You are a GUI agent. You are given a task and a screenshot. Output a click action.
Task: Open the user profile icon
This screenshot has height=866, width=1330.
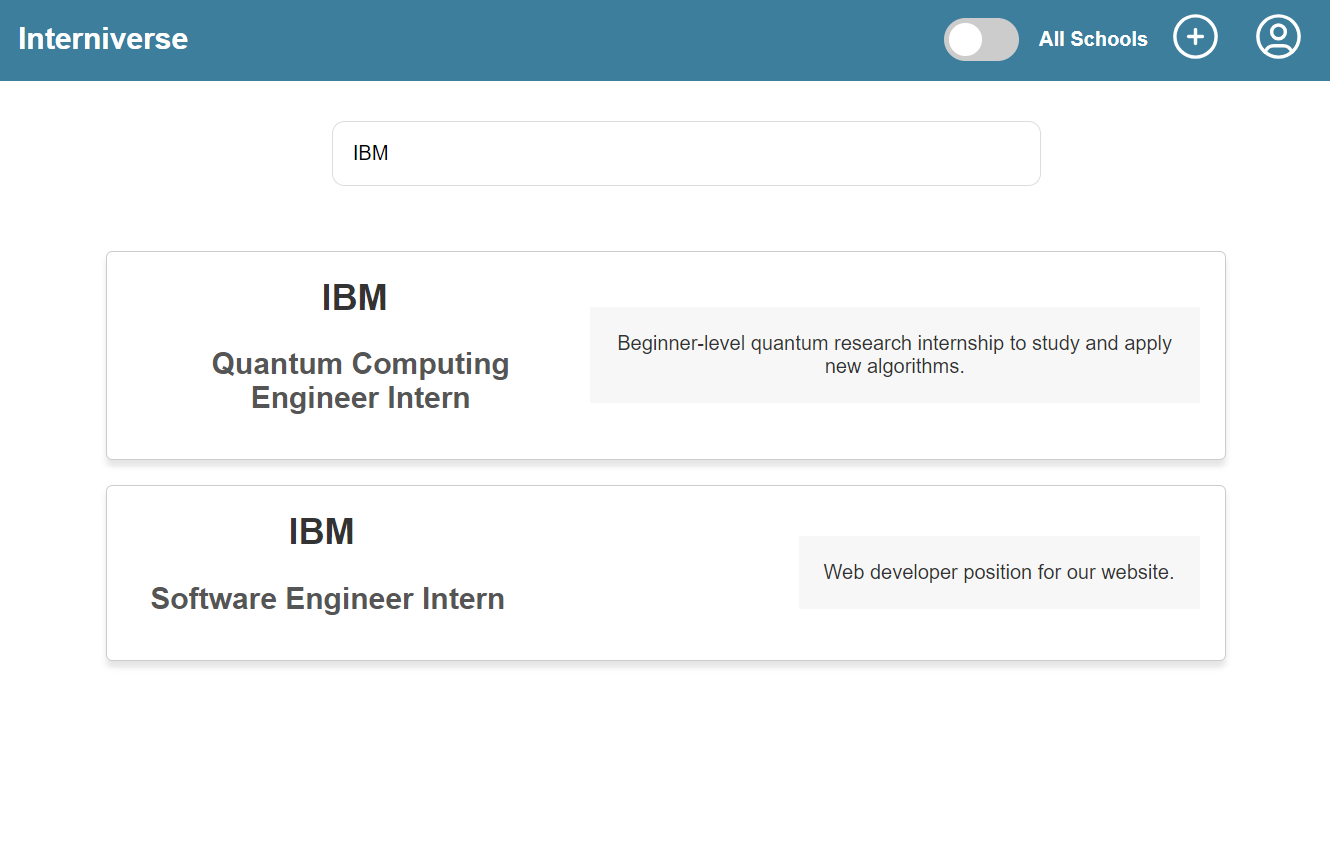tap(1278, 38)
